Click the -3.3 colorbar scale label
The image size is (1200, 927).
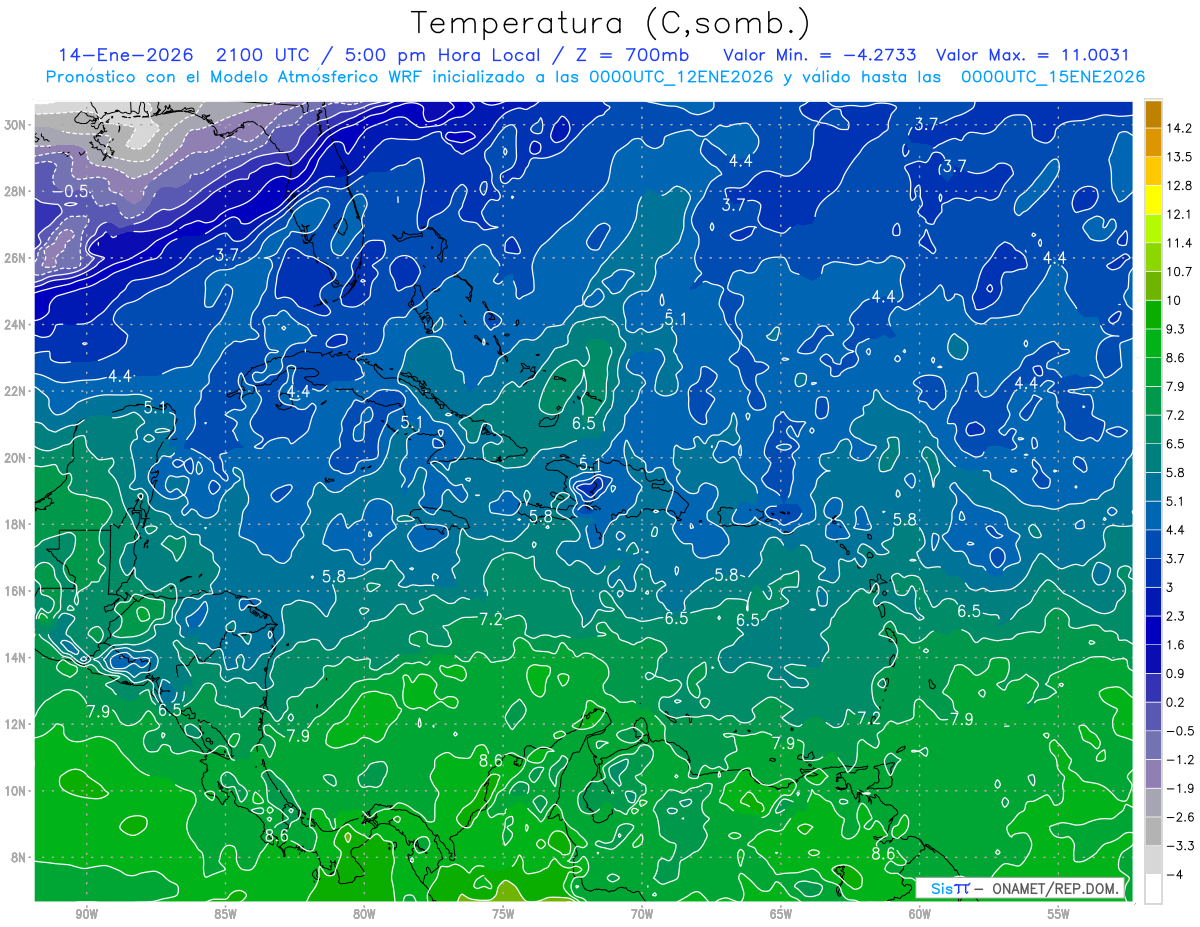(1180, 846)
